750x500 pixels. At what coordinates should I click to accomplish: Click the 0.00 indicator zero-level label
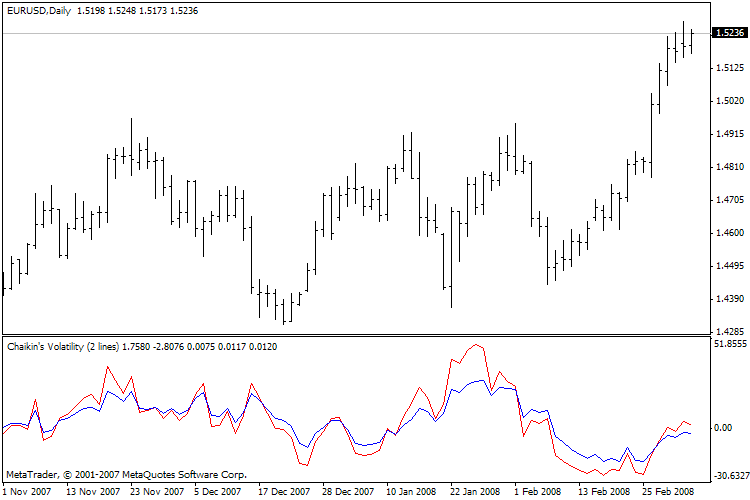pyautogui.click(x=723, y=427)
